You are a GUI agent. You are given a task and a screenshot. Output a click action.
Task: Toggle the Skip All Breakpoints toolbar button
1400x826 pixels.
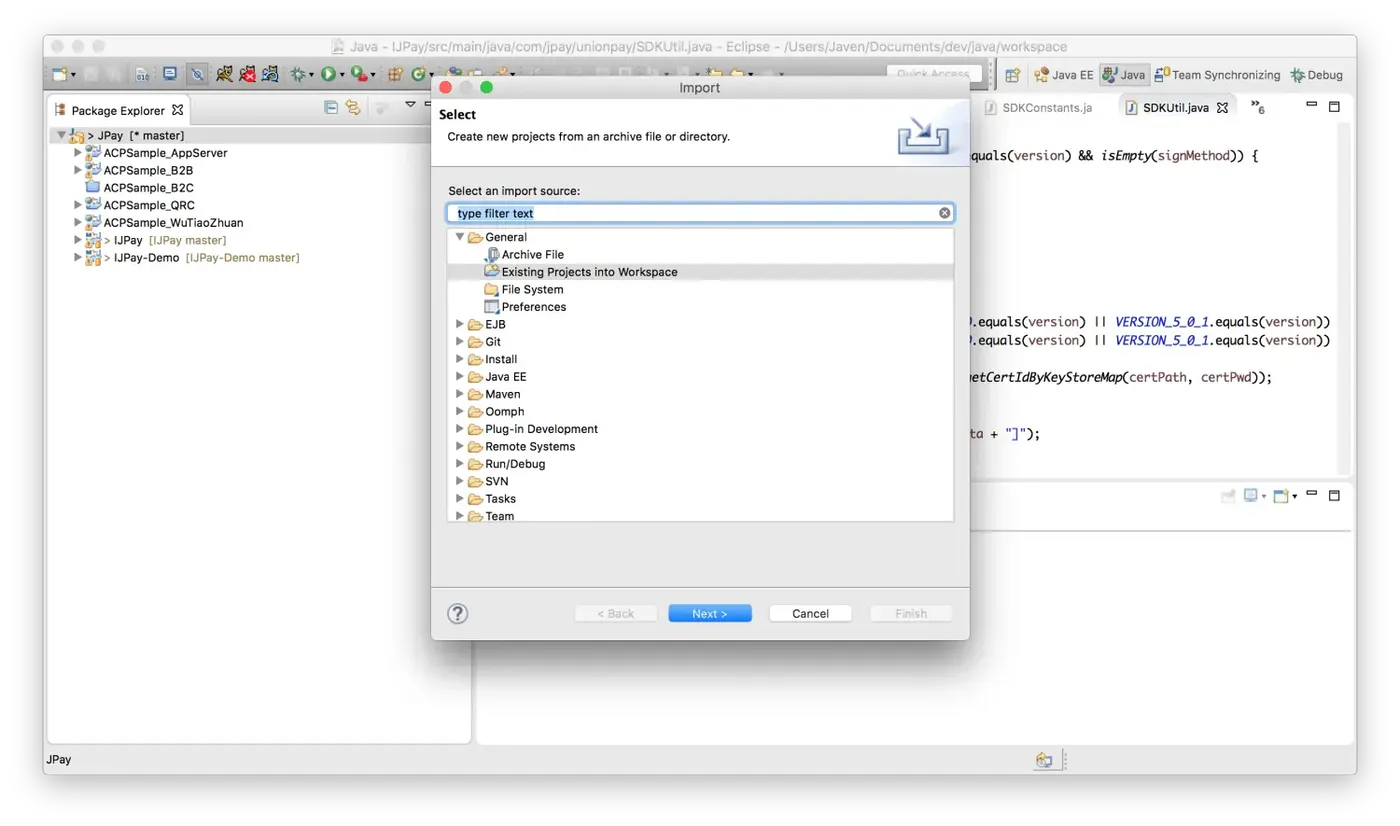(x=198, y=74)
